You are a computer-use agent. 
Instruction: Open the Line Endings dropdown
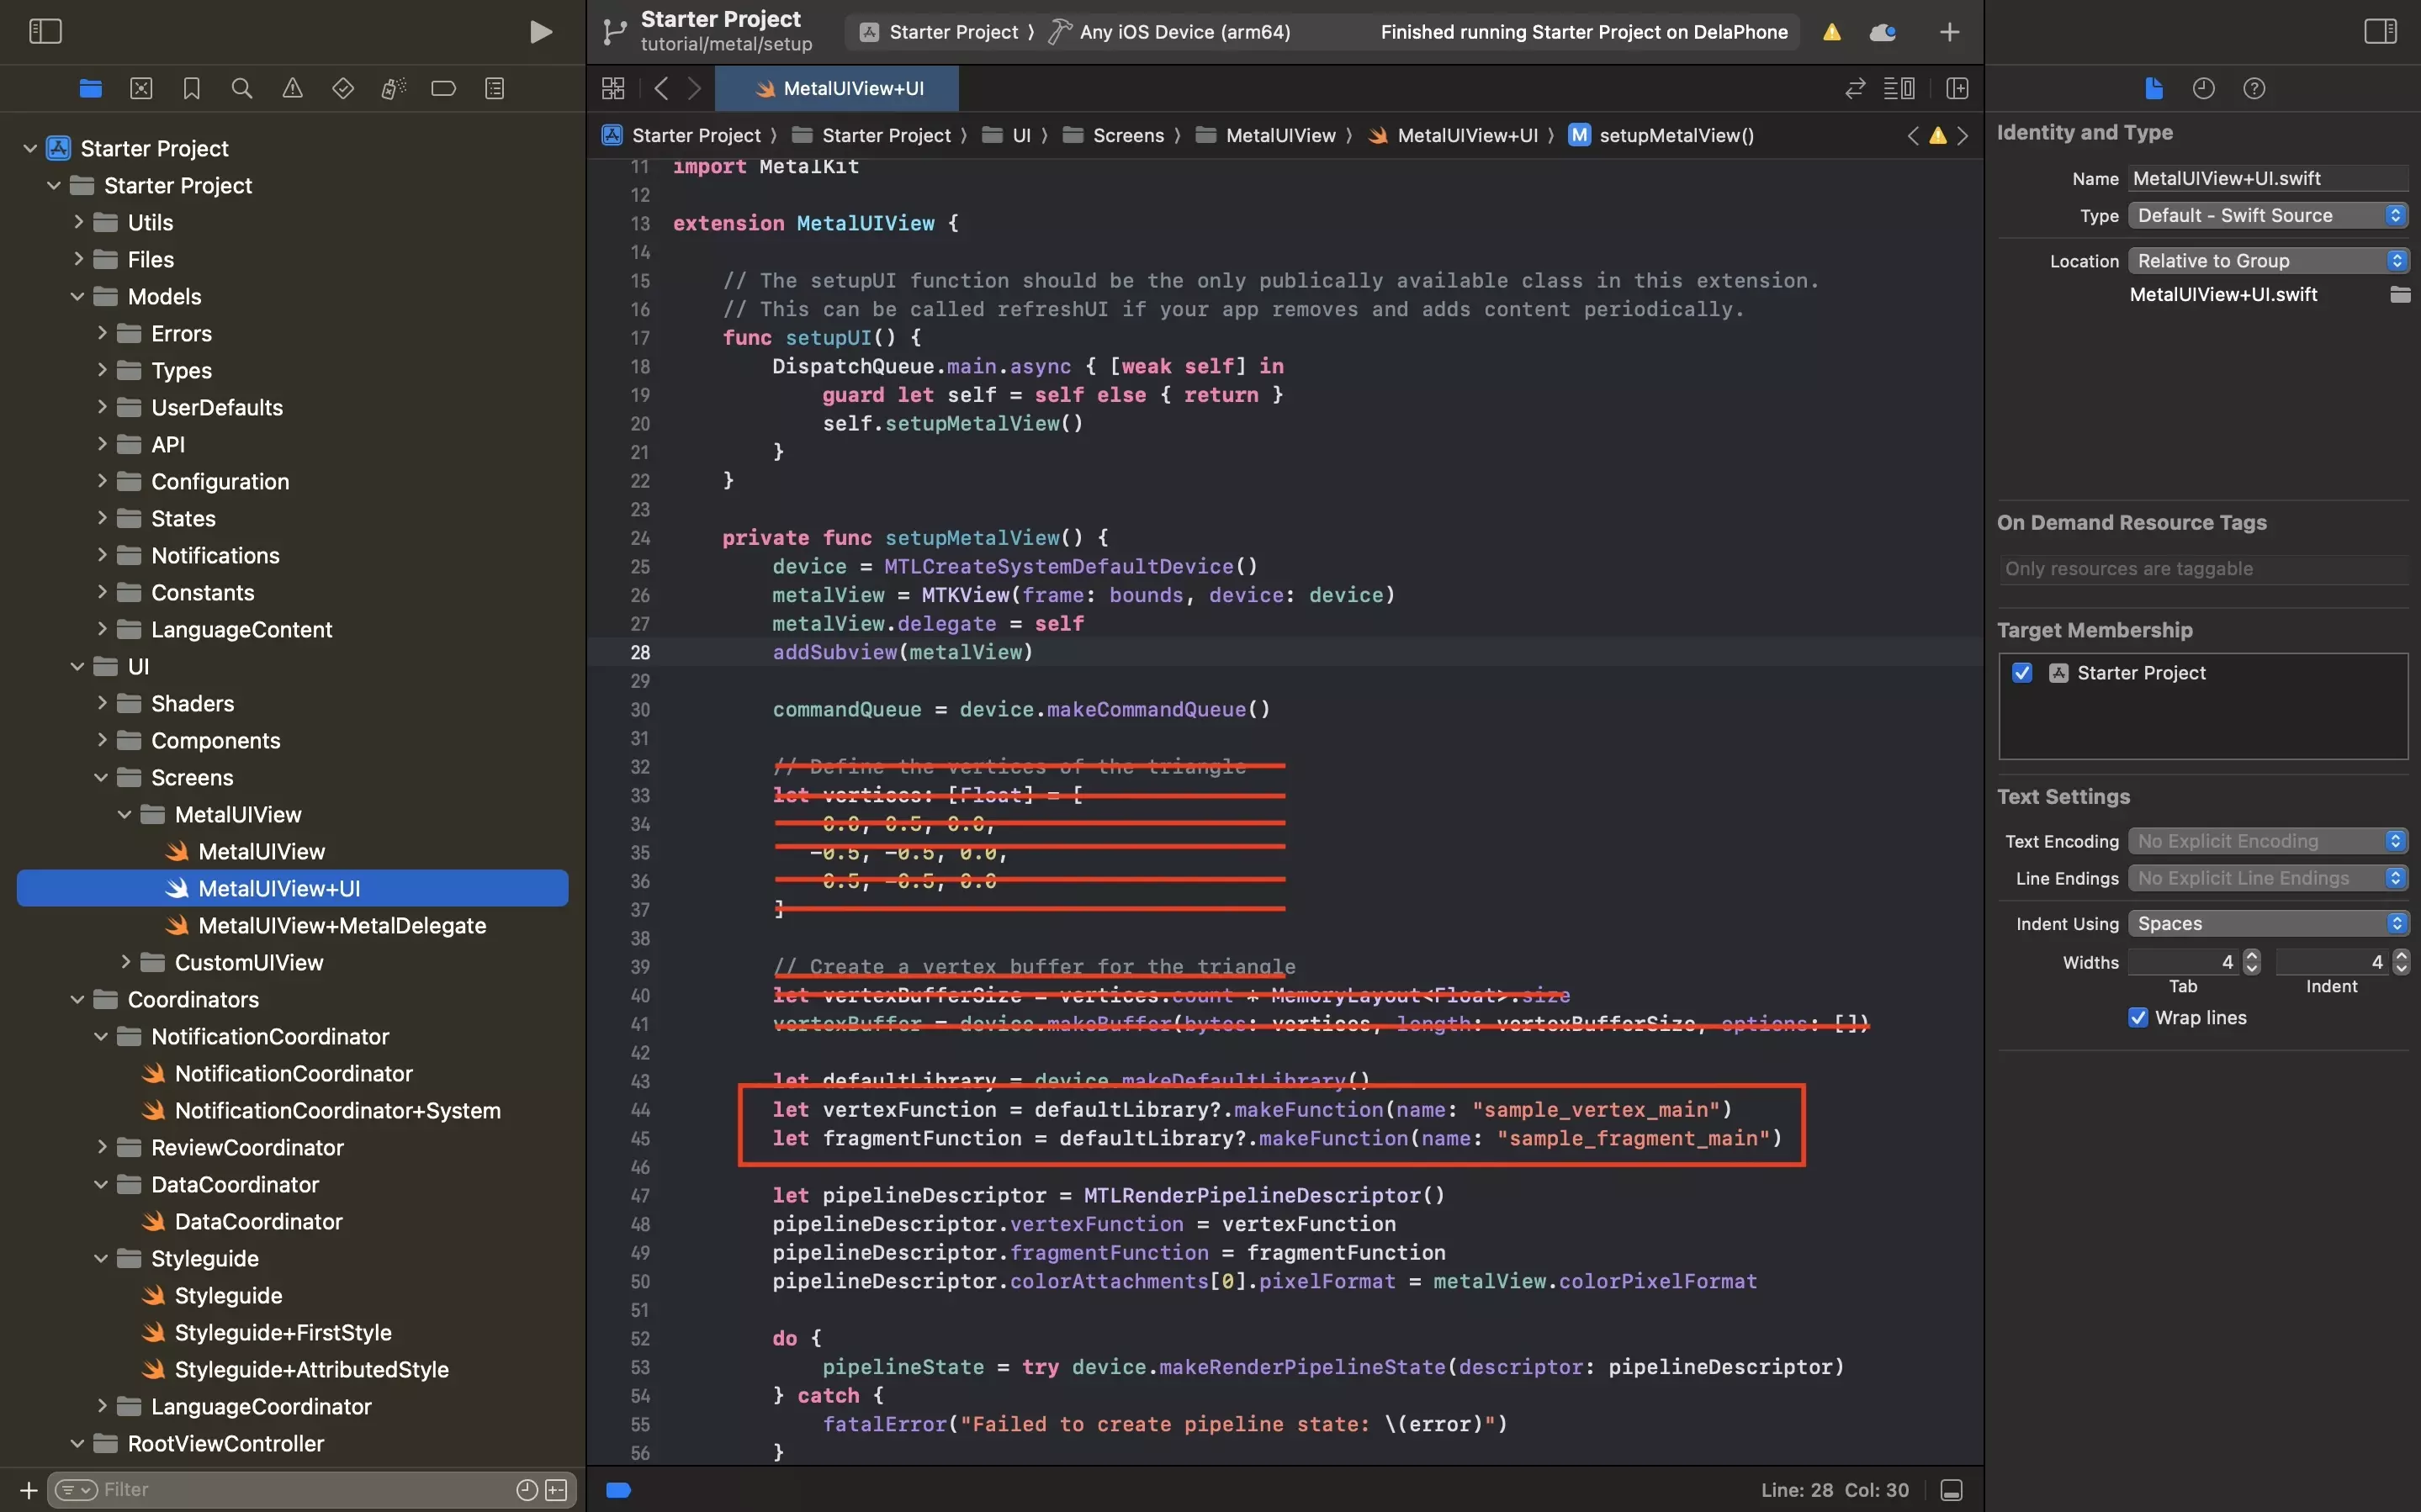[x=2267, y=878]
